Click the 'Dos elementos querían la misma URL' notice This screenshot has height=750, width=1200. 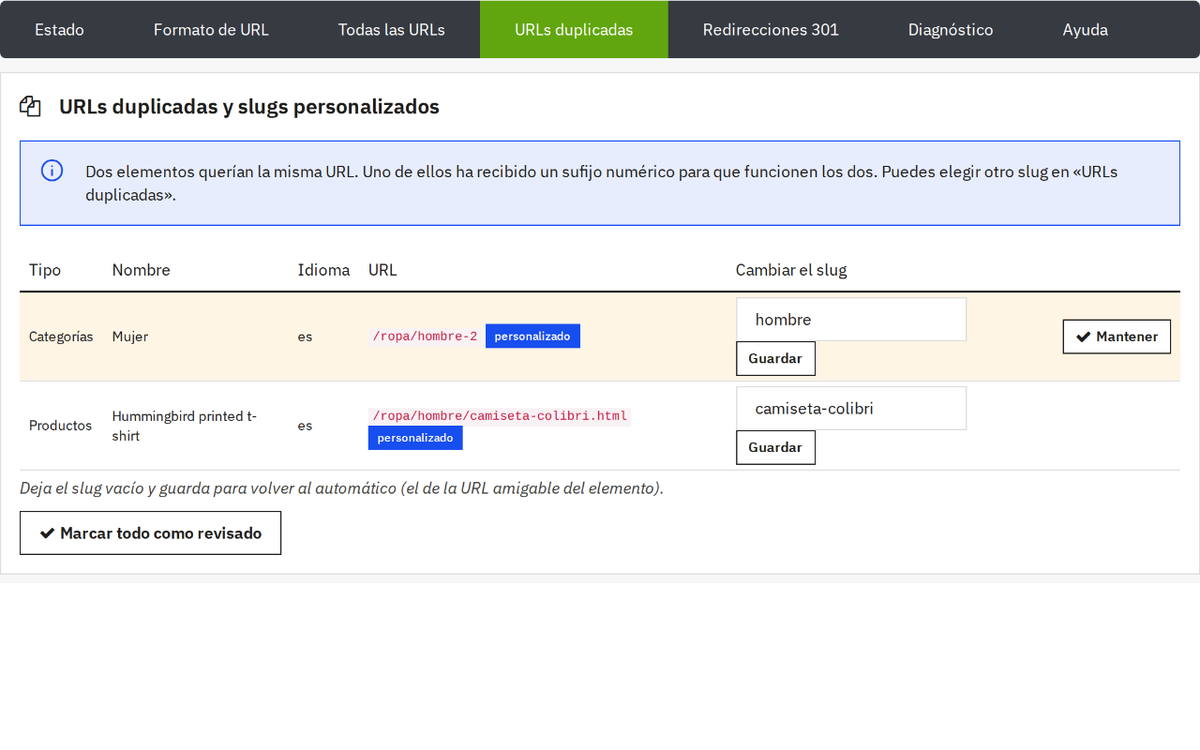(x=600, y=183)
